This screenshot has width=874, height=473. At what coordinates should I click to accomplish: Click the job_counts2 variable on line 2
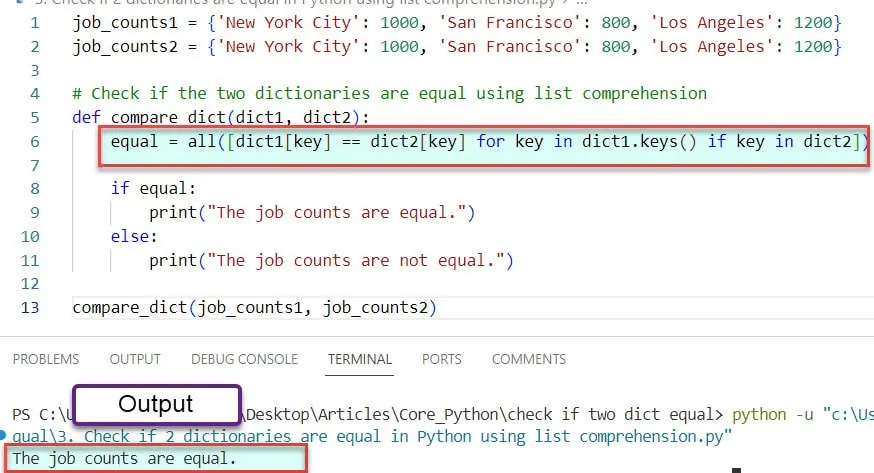coord(125,47)
